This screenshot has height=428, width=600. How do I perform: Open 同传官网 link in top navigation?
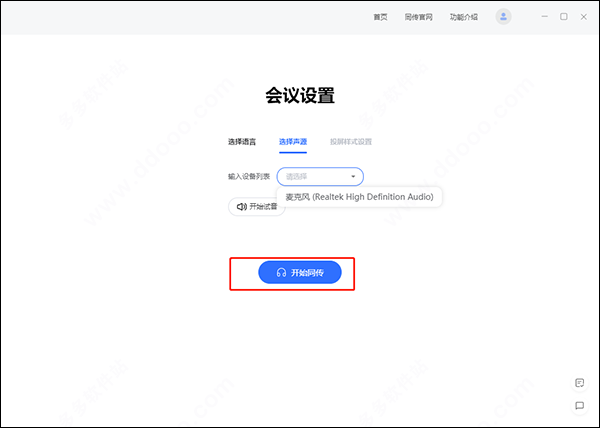[x=418, y=17]
